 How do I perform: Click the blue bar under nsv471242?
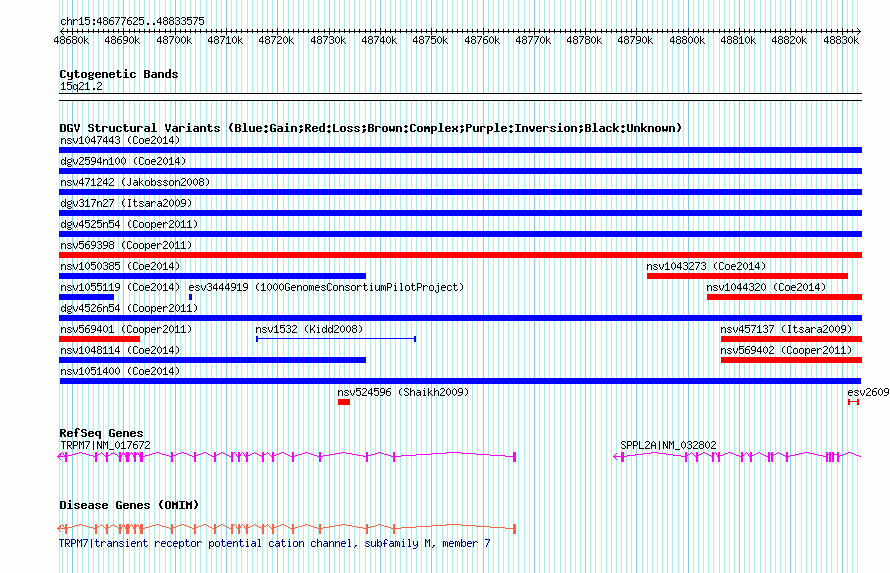click(460, 192)
